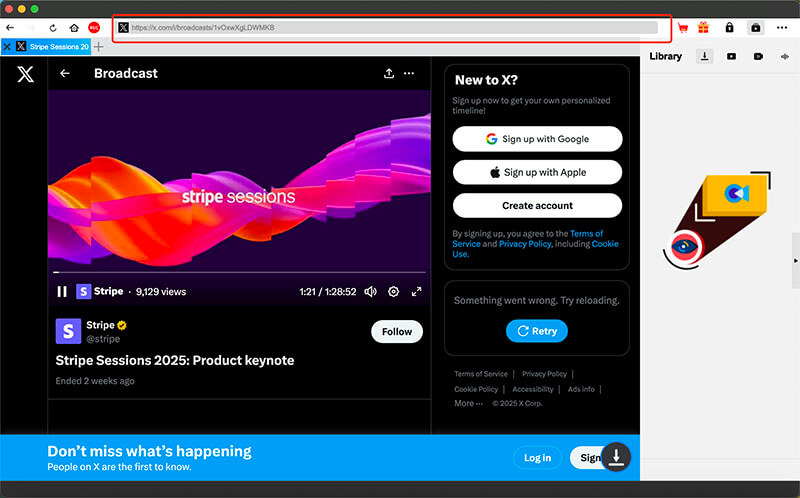Open the Library video tab icon
Screen dimensions: 800x498
click(x=731, y=56)
